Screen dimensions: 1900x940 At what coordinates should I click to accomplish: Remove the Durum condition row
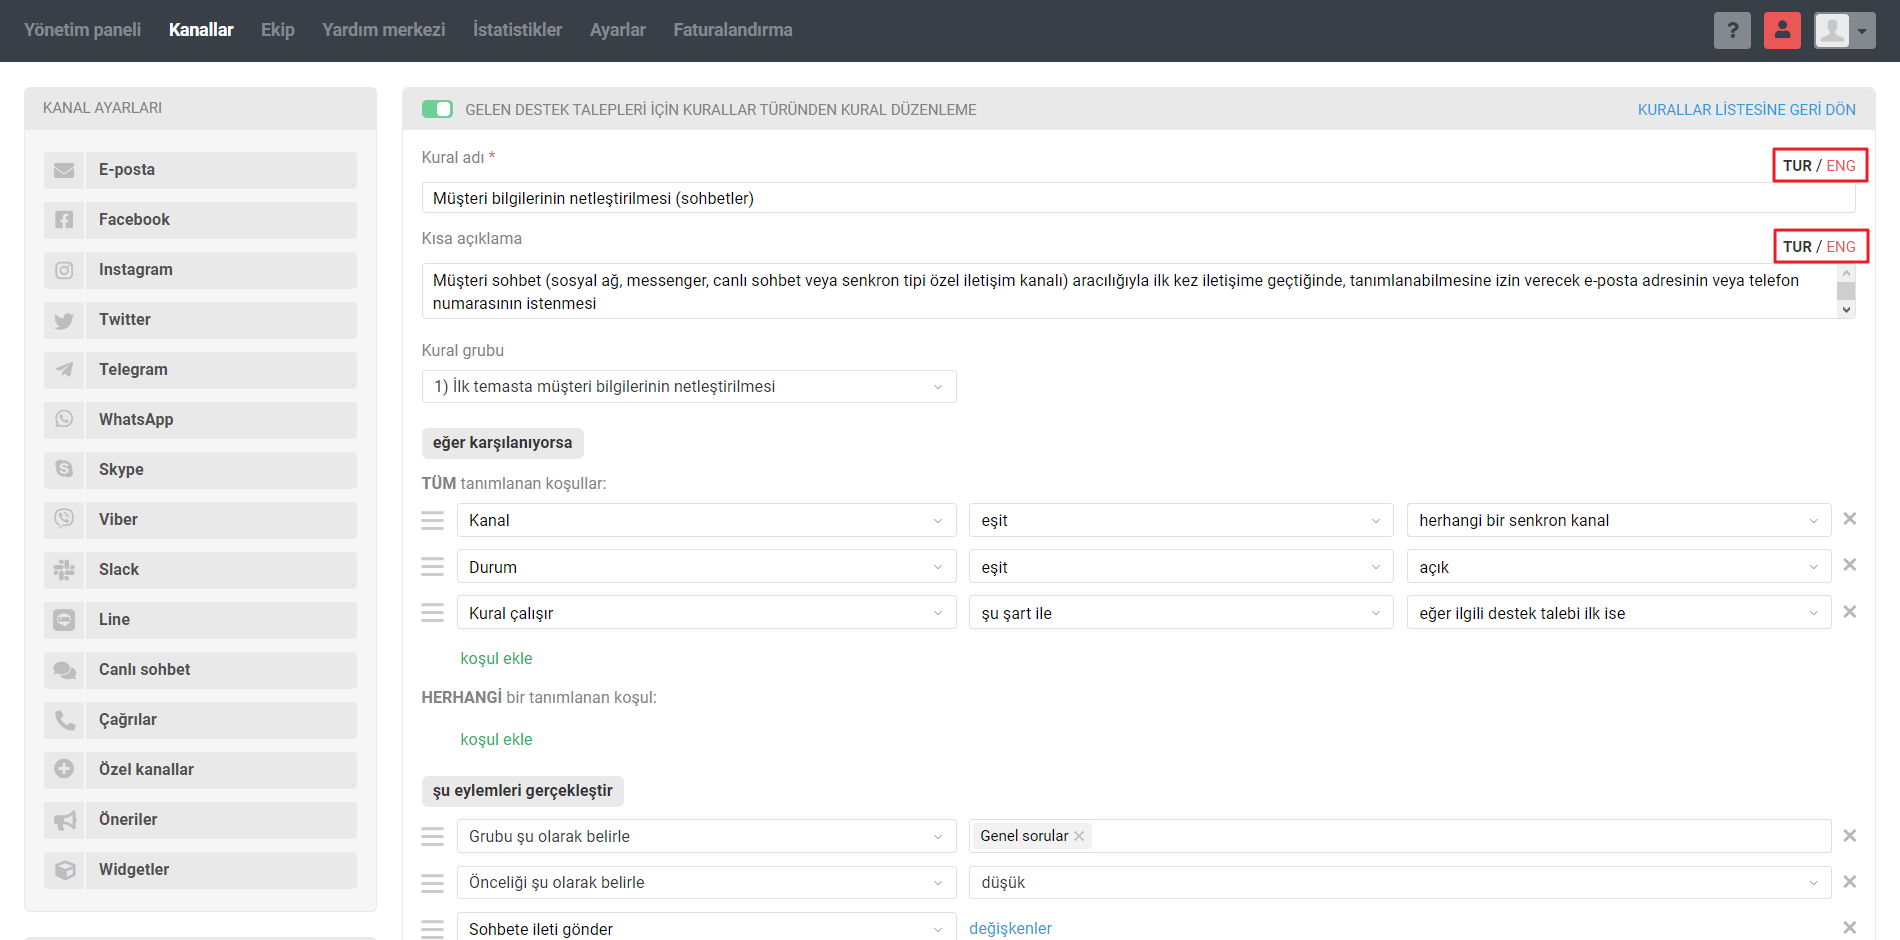[1850, 565]
